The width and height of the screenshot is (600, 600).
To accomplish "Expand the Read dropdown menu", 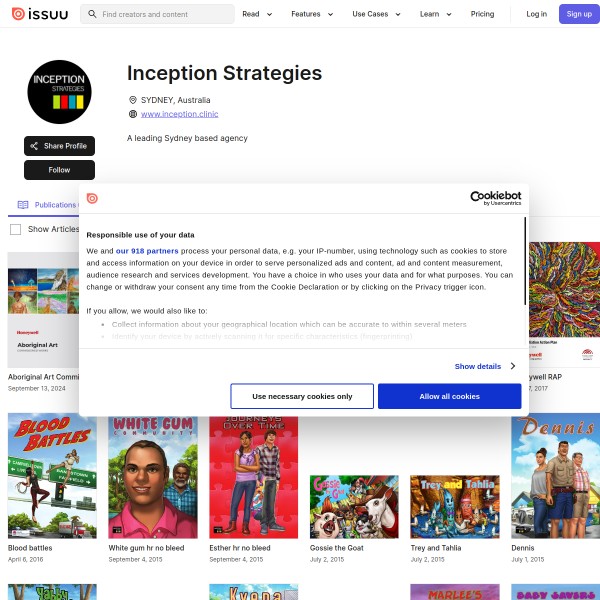I will [257, 14].
